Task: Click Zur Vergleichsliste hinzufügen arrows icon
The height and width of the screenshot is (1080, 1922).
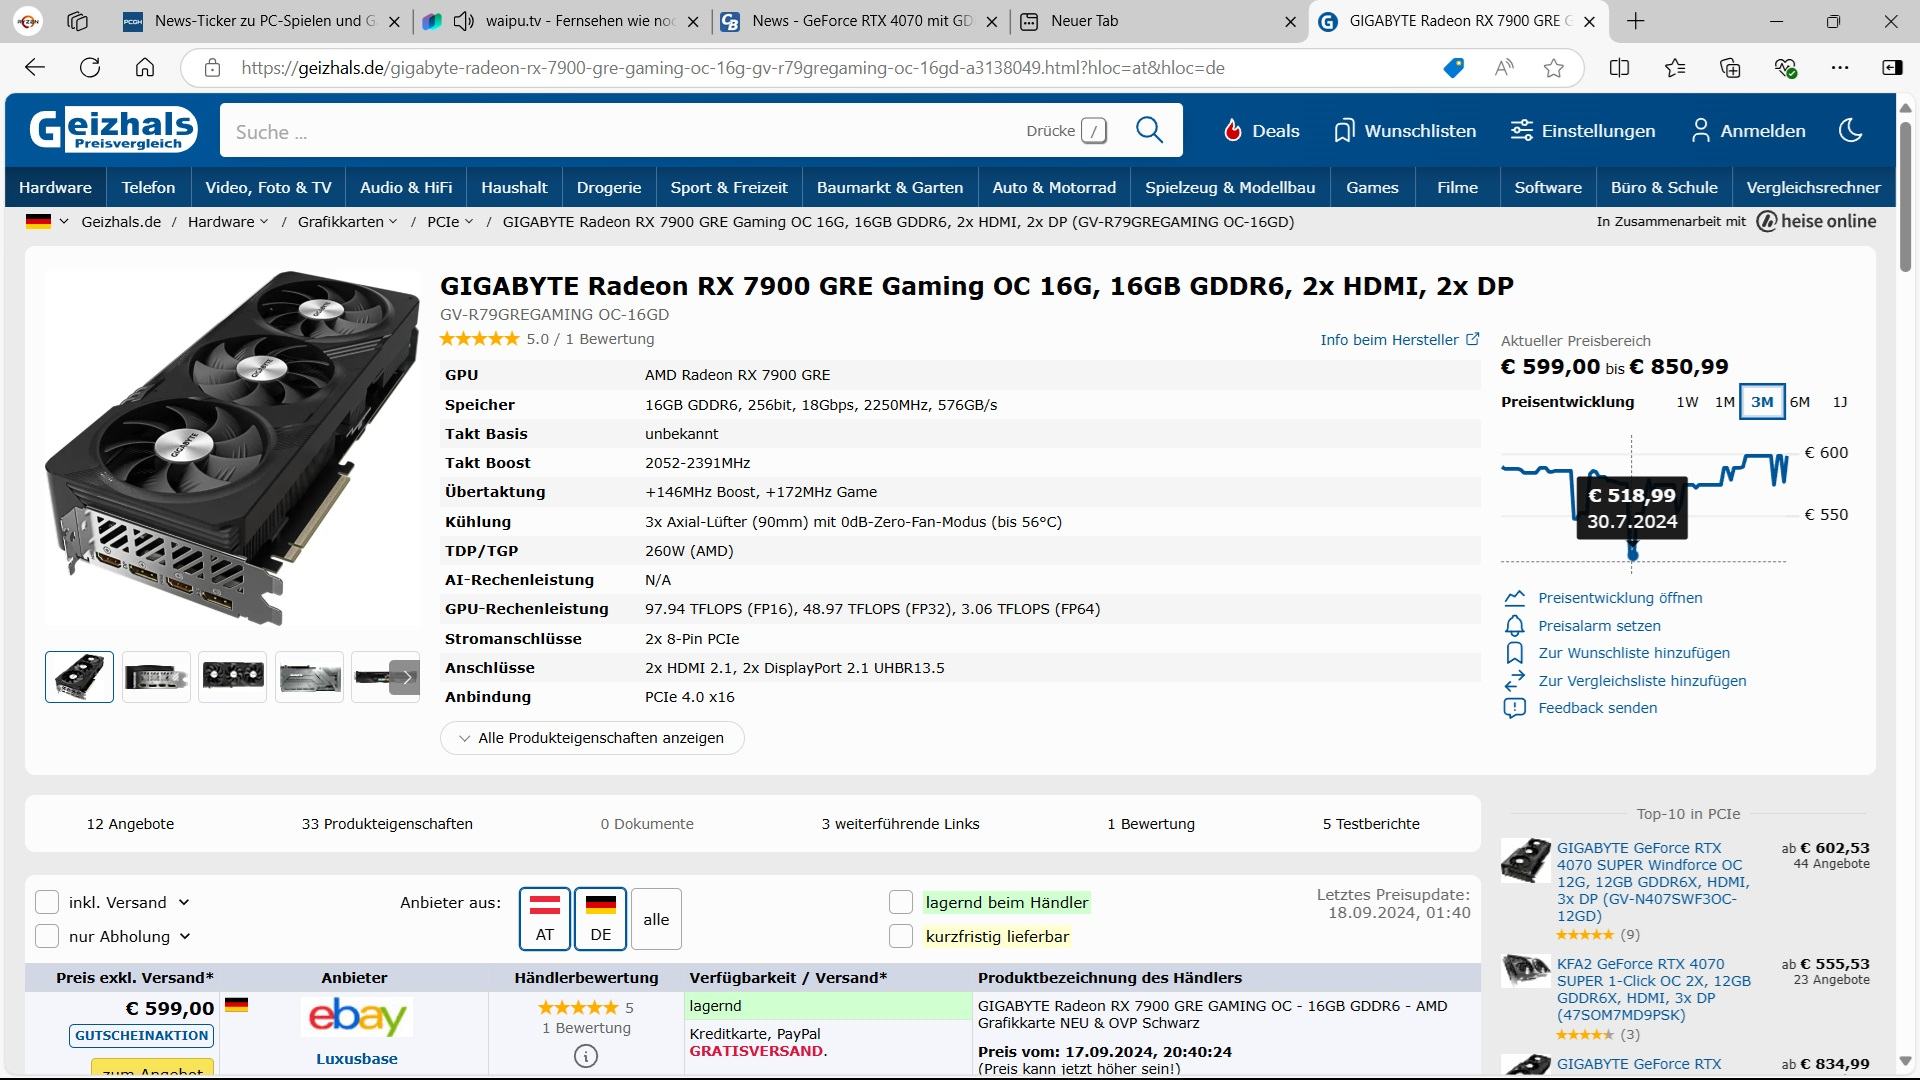Action: point(1514,681)
